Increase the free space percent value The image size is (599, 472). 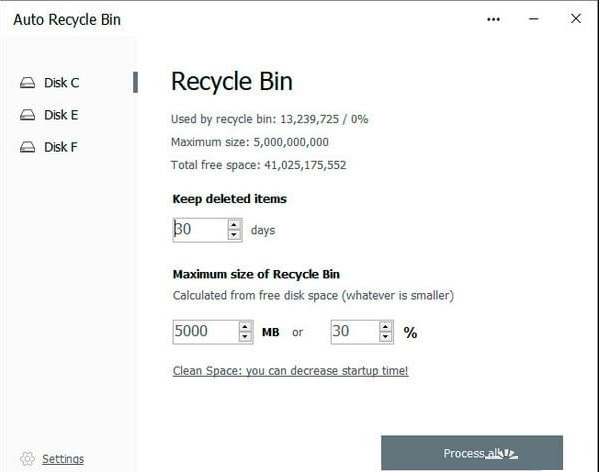point(385,327)
